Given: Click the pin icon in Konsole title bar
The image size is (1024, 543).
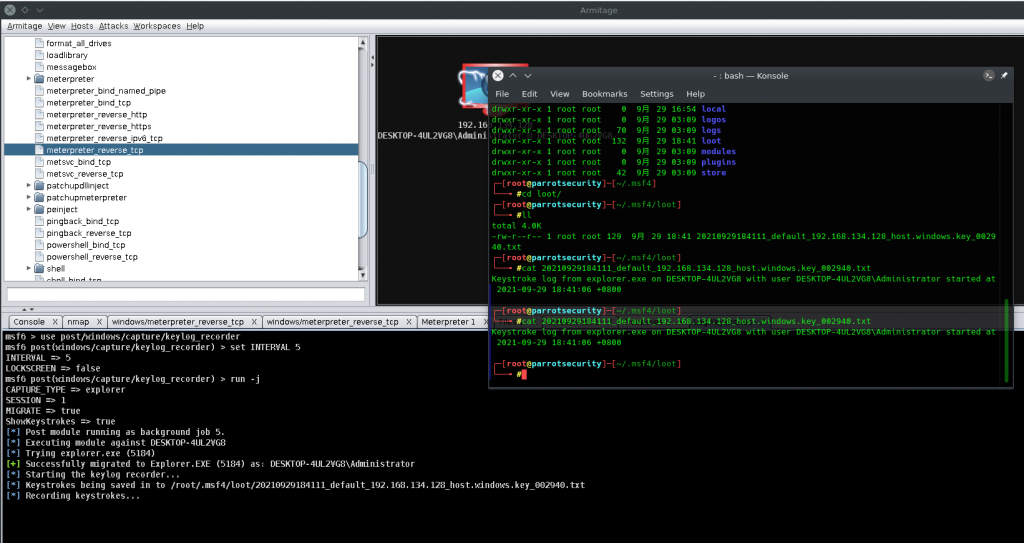Looking at the screenshot, I should (x=1004, y=76).
